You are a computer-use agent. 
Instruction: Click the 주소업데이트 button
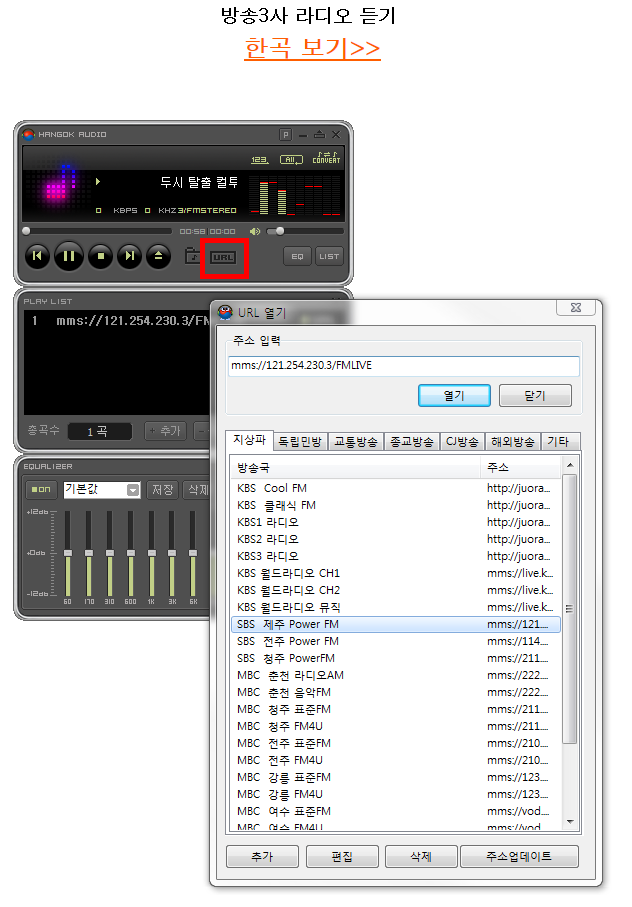(519, 857)
